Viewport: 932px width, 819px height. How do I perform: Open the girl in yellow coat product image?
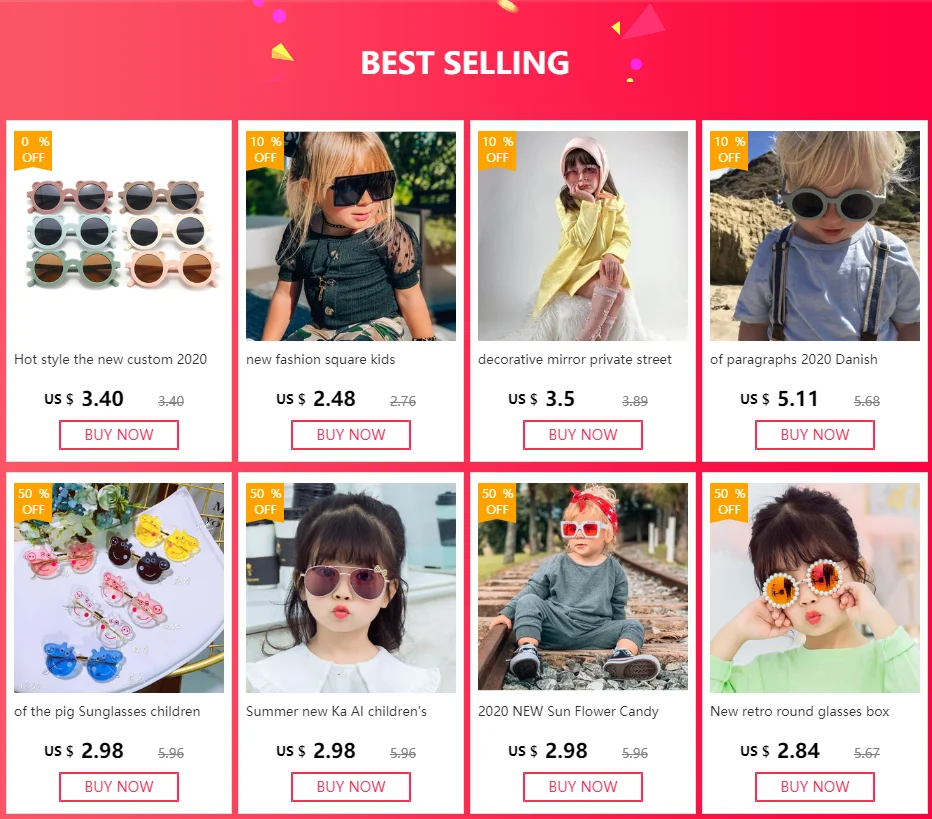click(x=582, y=236)
